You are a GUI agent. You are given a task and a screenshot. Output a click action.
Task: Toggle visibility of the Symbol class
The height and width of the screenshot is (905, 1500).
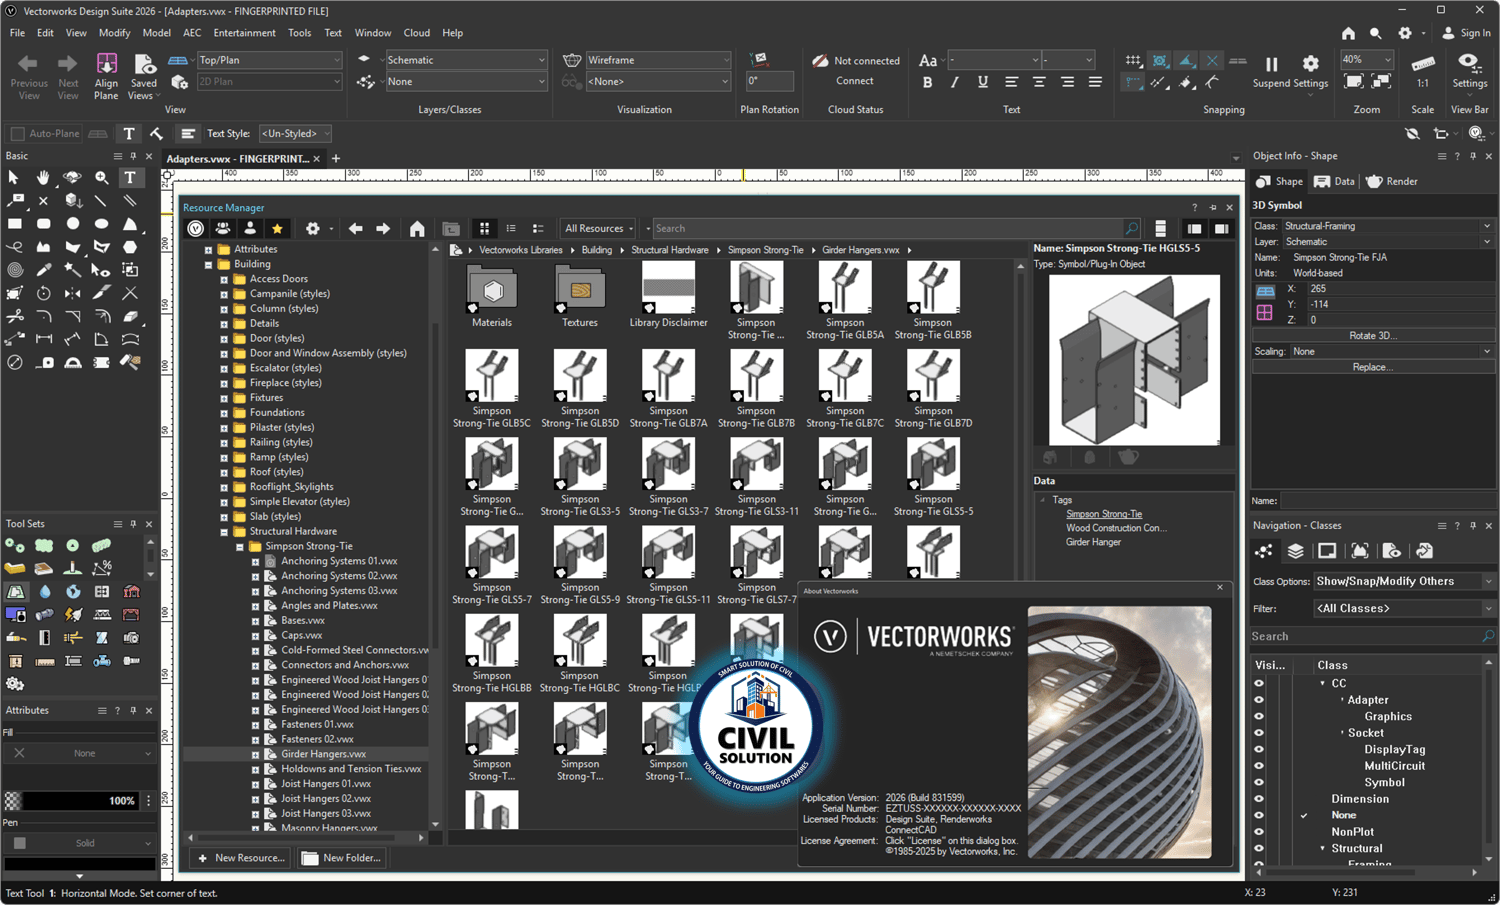(1259, 782)
